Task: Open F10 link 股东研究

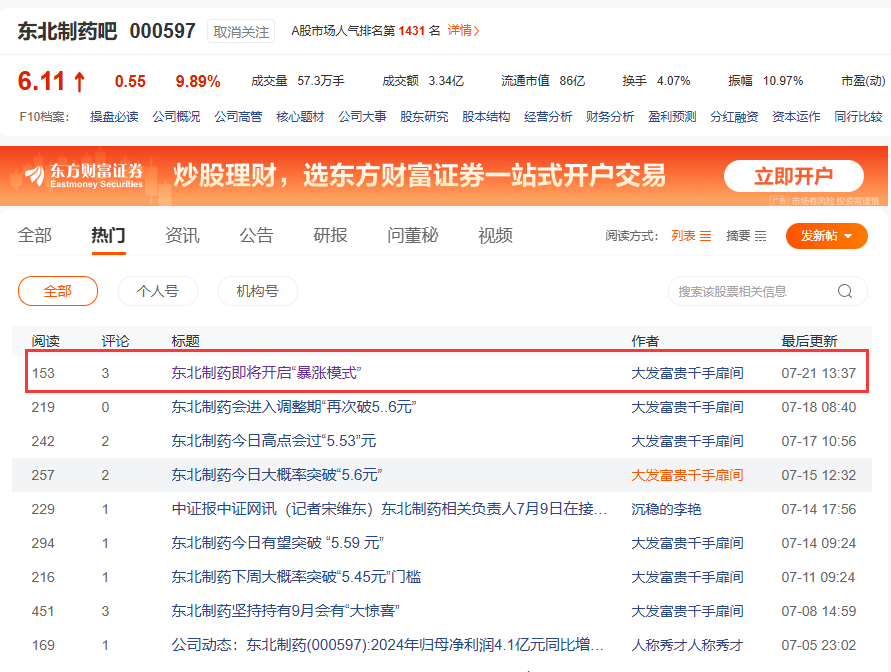Action: click(x=424, y=117)
